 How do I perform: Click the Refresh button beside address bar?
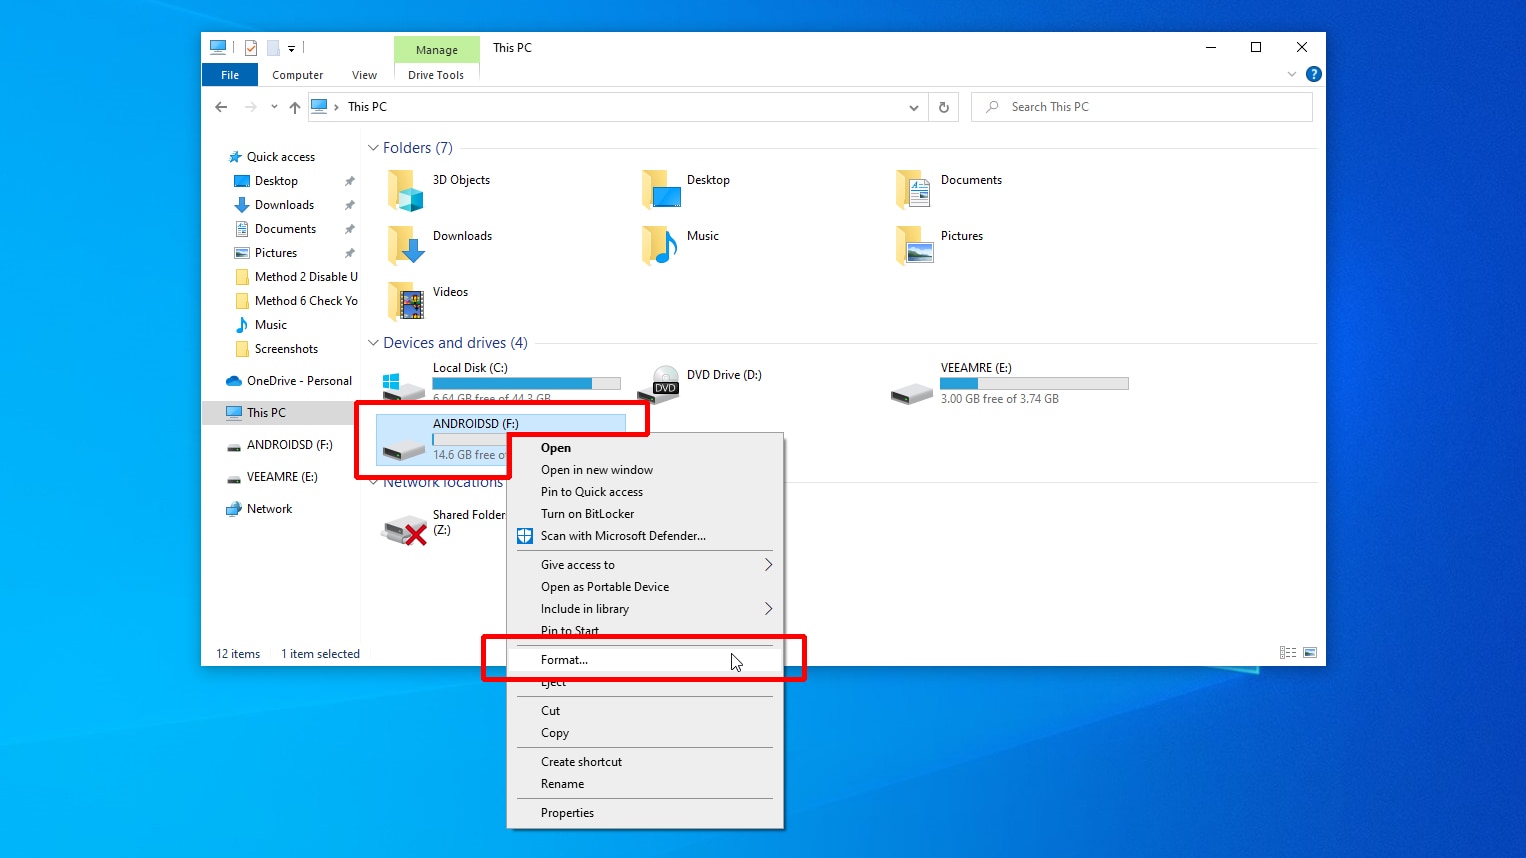(943, 107)
